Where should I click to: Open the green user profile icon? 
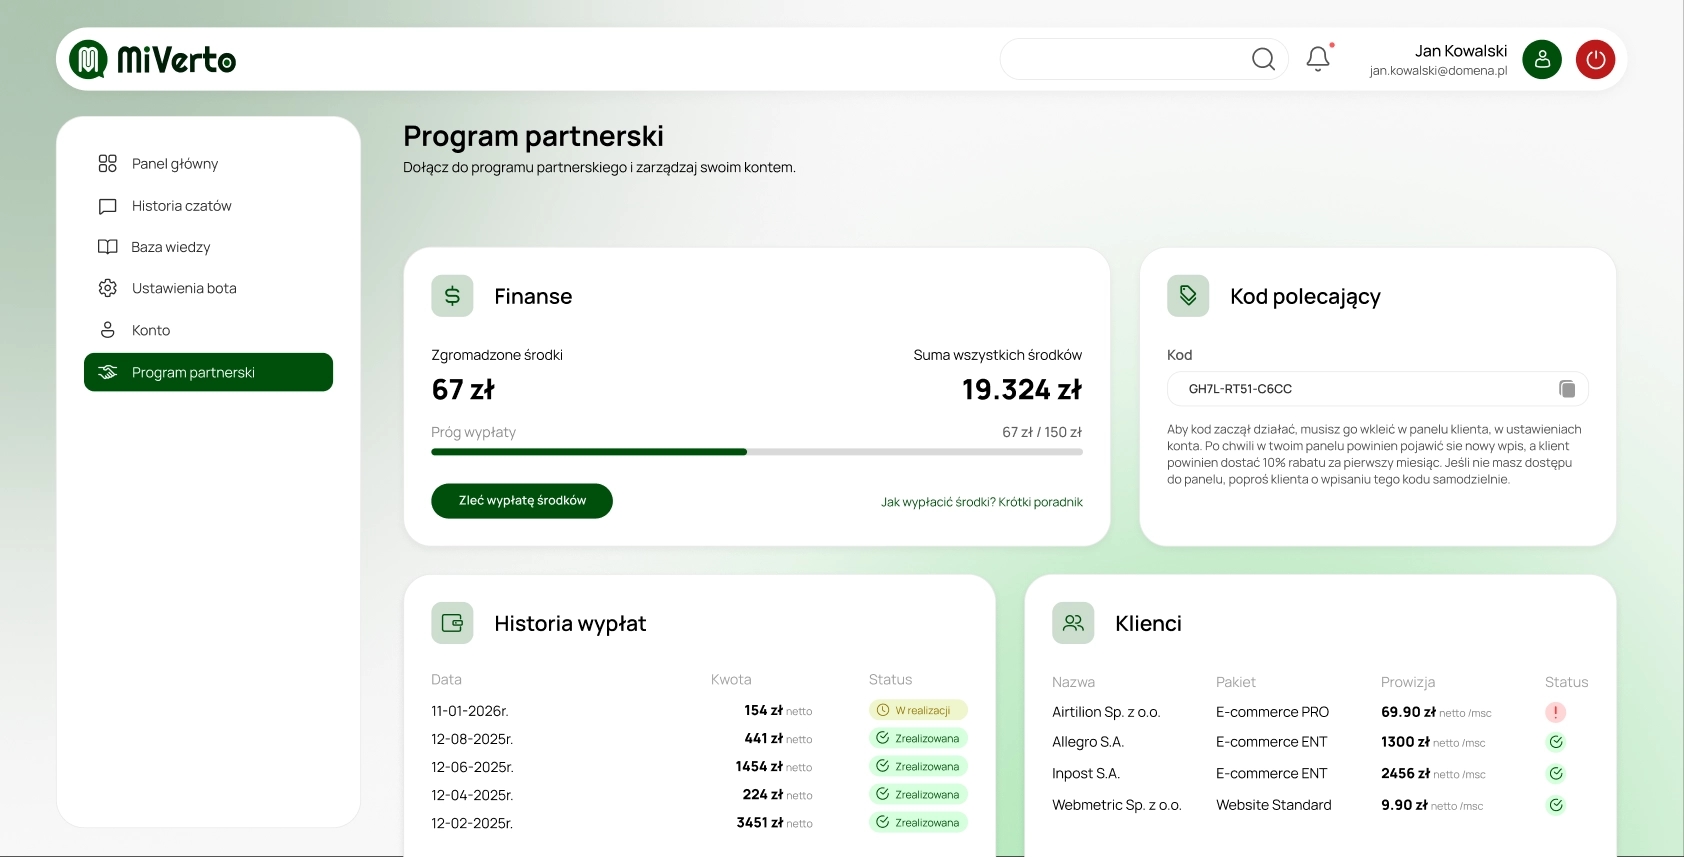1542,60
